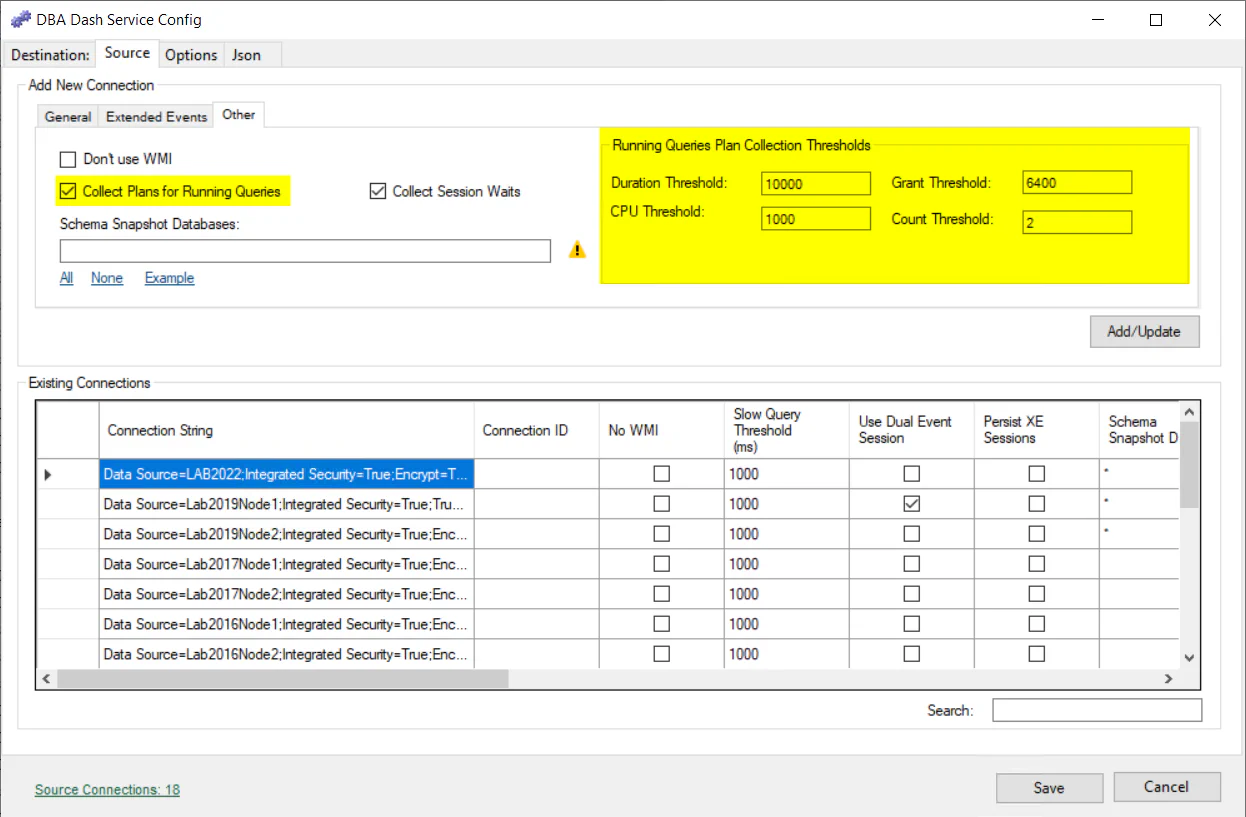The height and width of the screenshot is (817, 1246).
Task: Open the Json tab
Action: (x=246, y=55)
